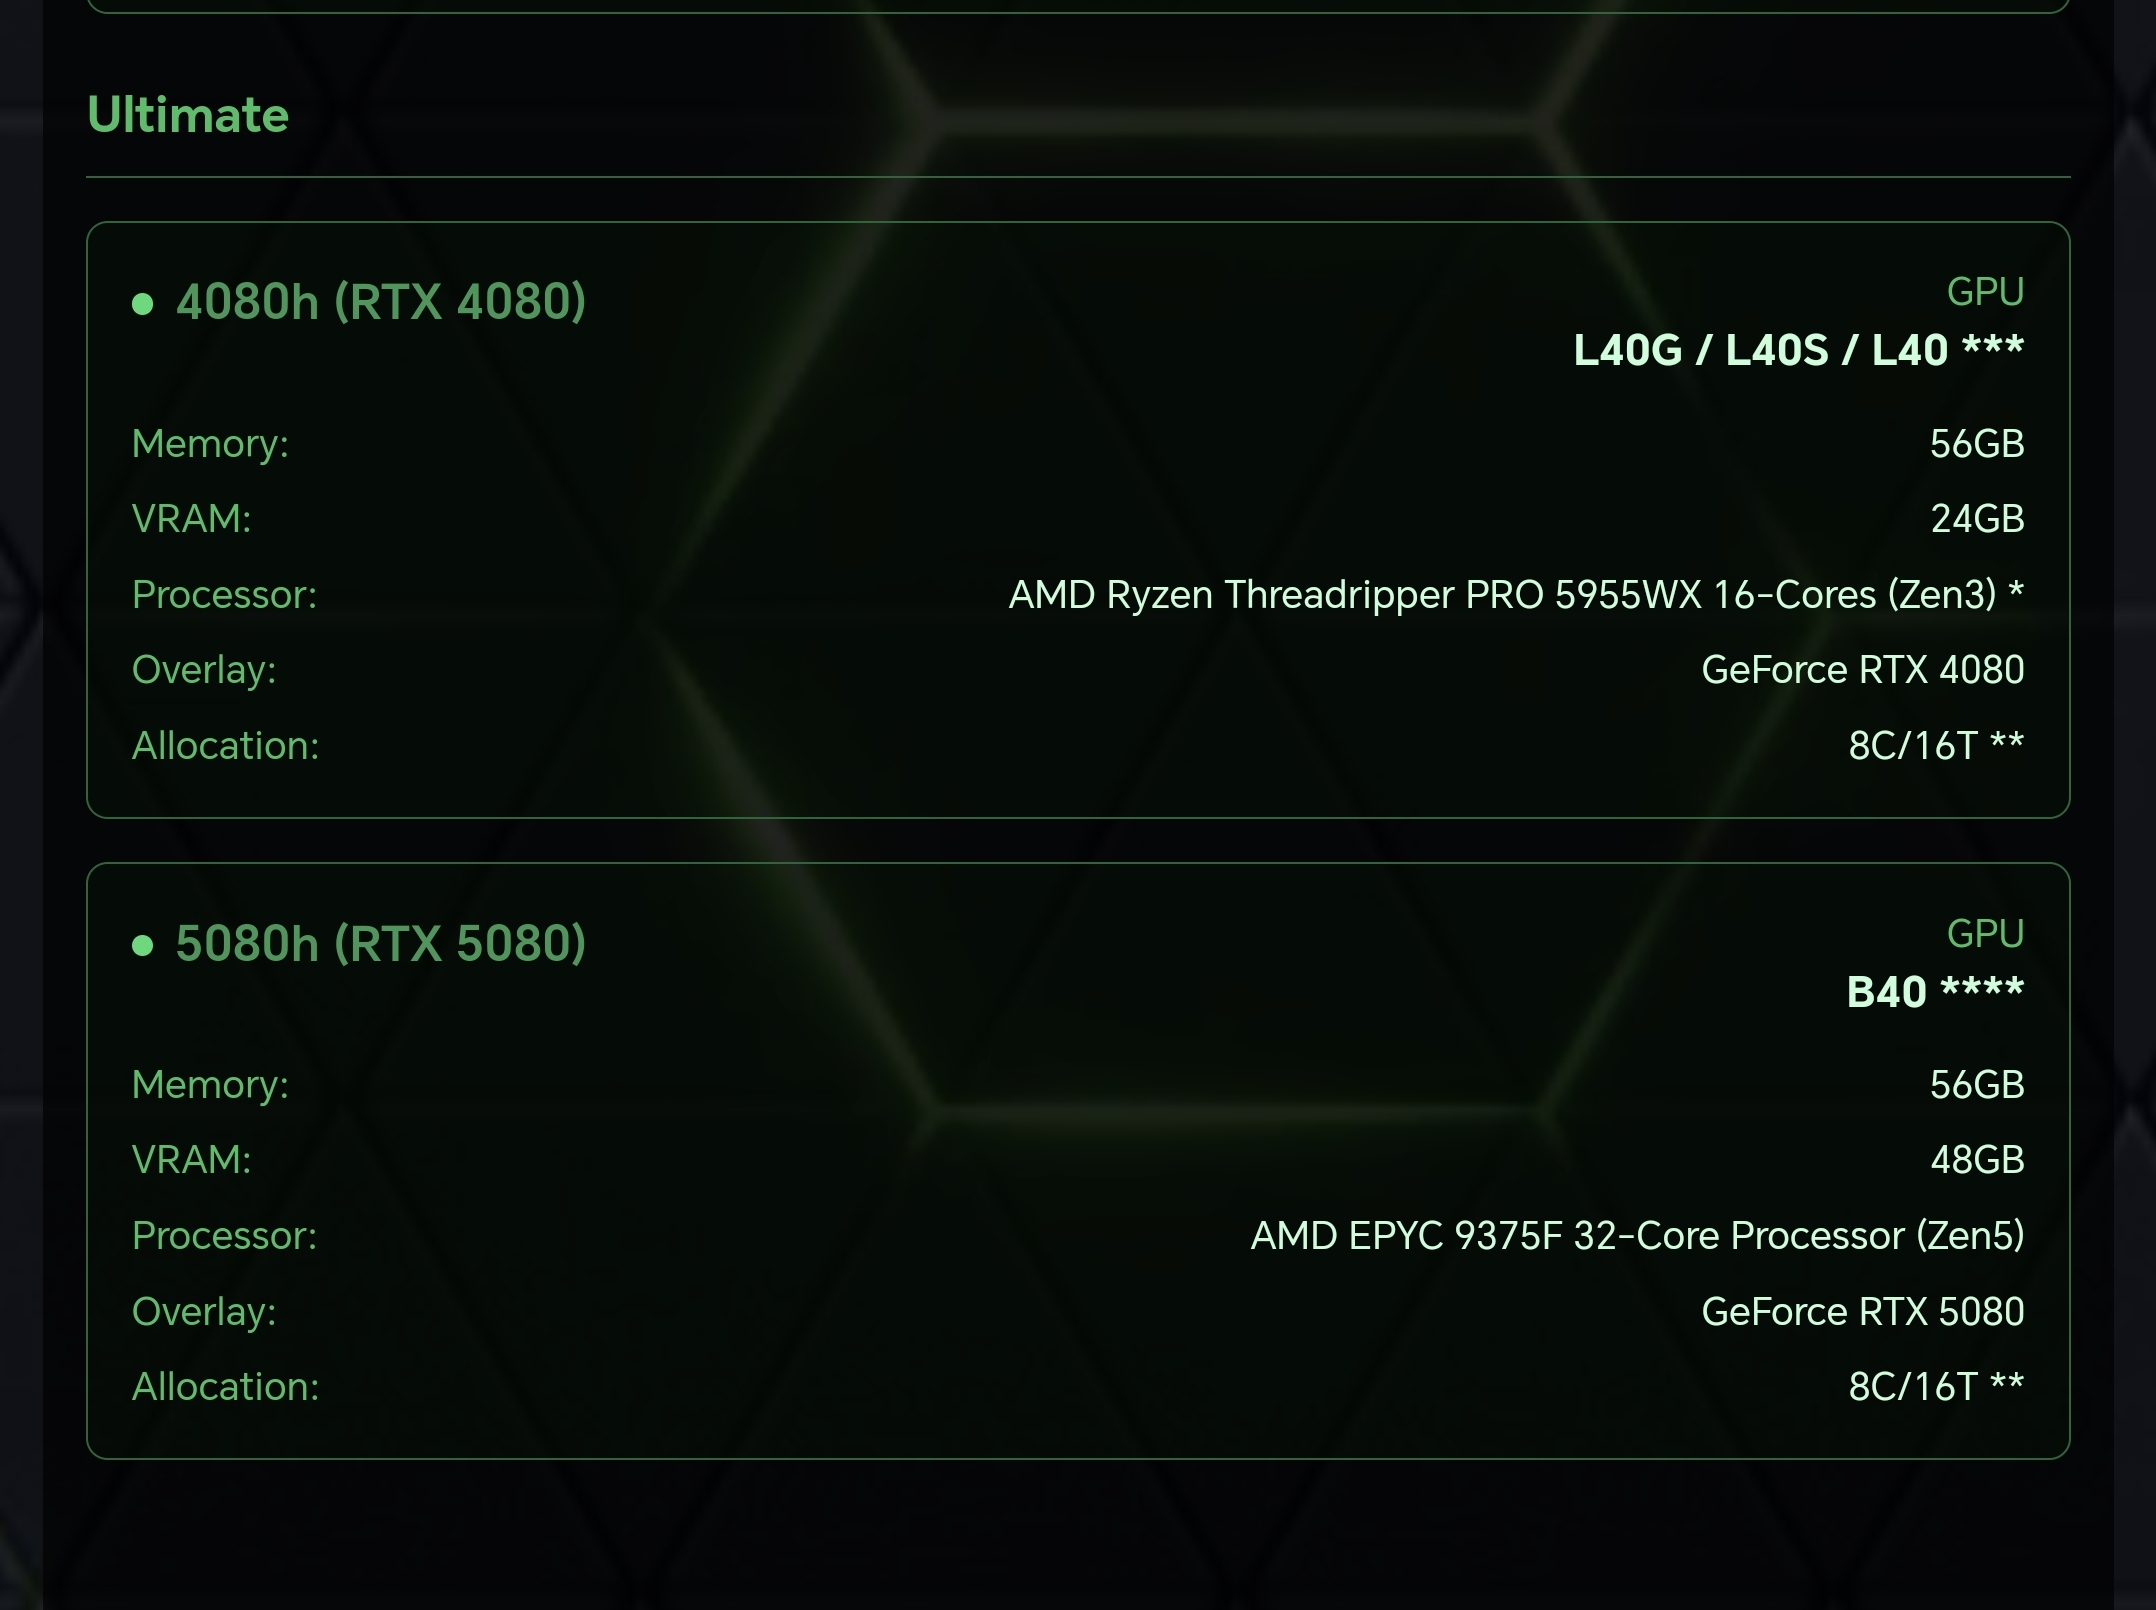Click the AMD EPYC 9375F processor value
The height and width of the screenshot is (1610, 2156).
(x=1637, y=1236)
